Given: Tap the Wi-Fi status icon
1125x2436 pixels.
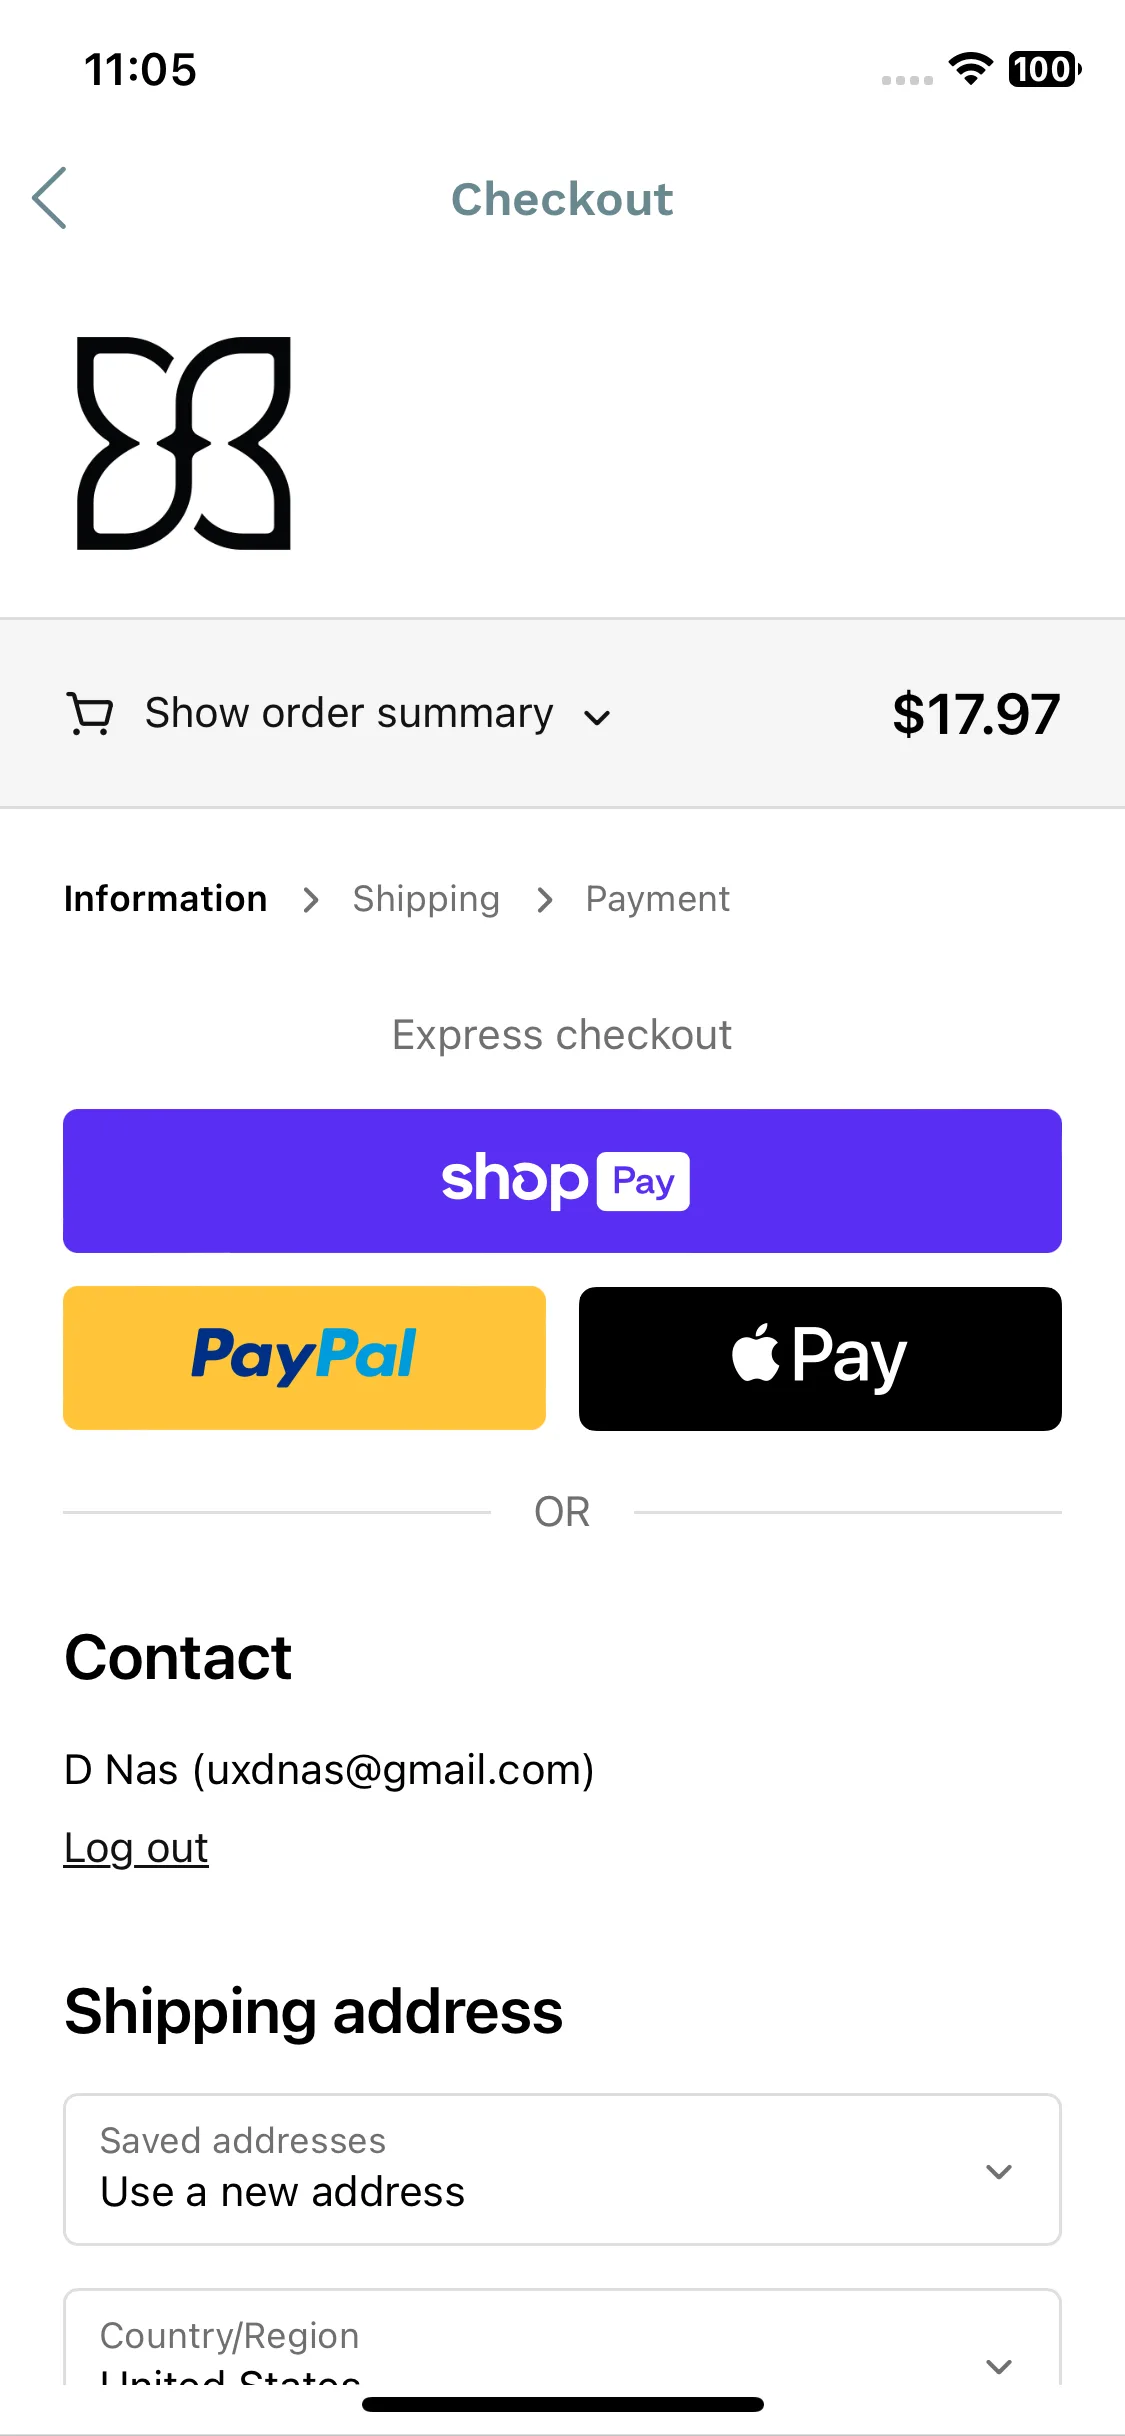Looking at the screenshot, I should (x=970, y=69).
